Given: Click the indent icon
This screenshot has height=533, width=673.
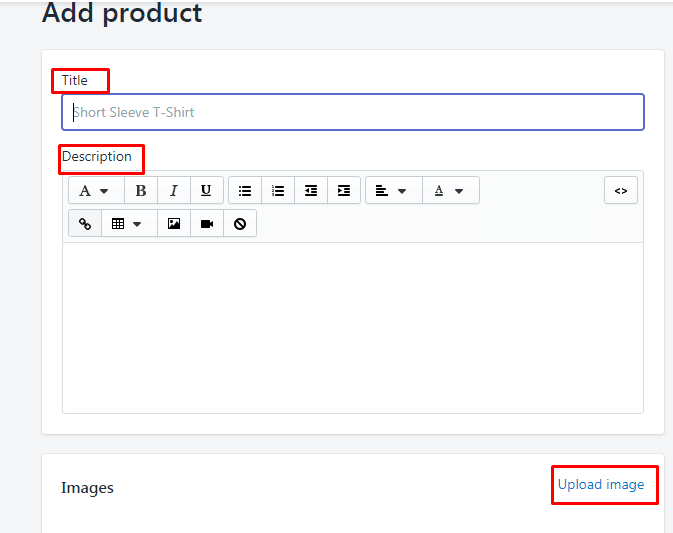Looking at the screenshot, I should [x=344, y=190].
